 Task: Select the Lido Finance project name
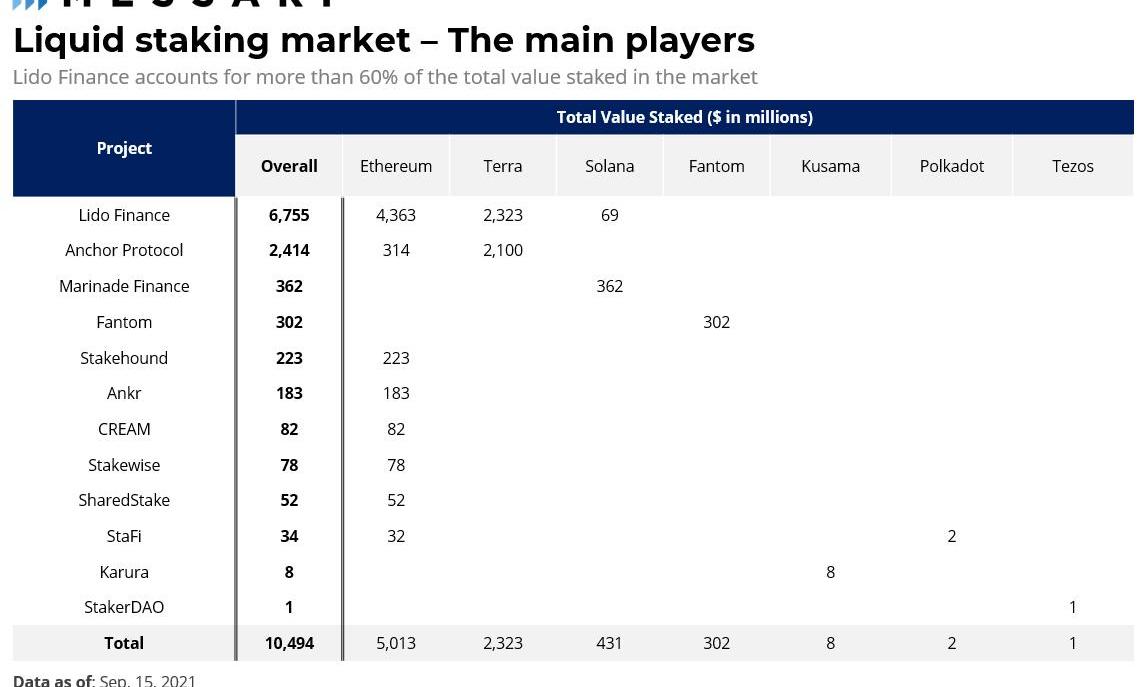tap(124, 215)
